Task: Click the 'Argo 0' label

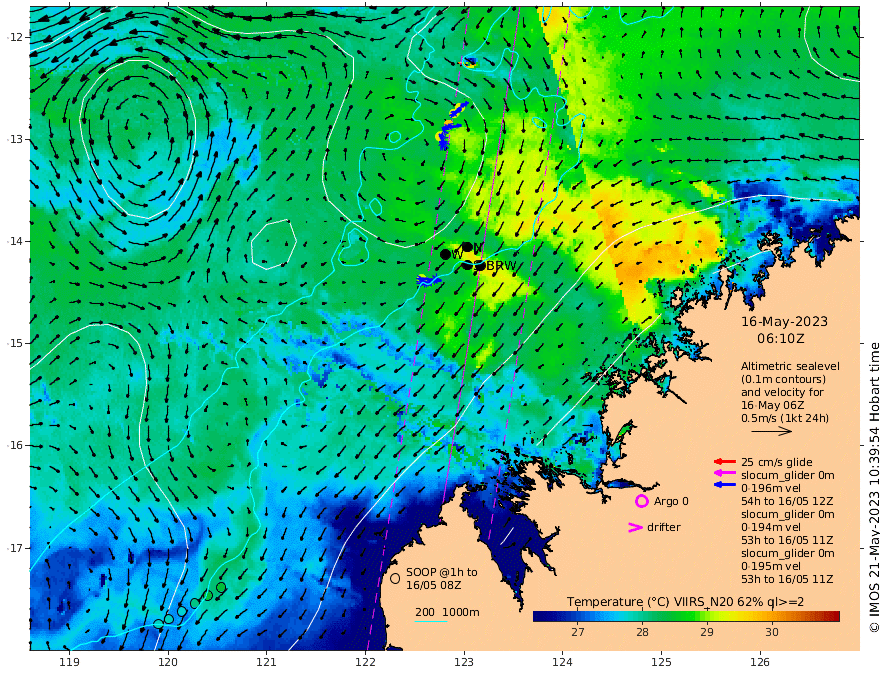Action: [x=671, y=501]
